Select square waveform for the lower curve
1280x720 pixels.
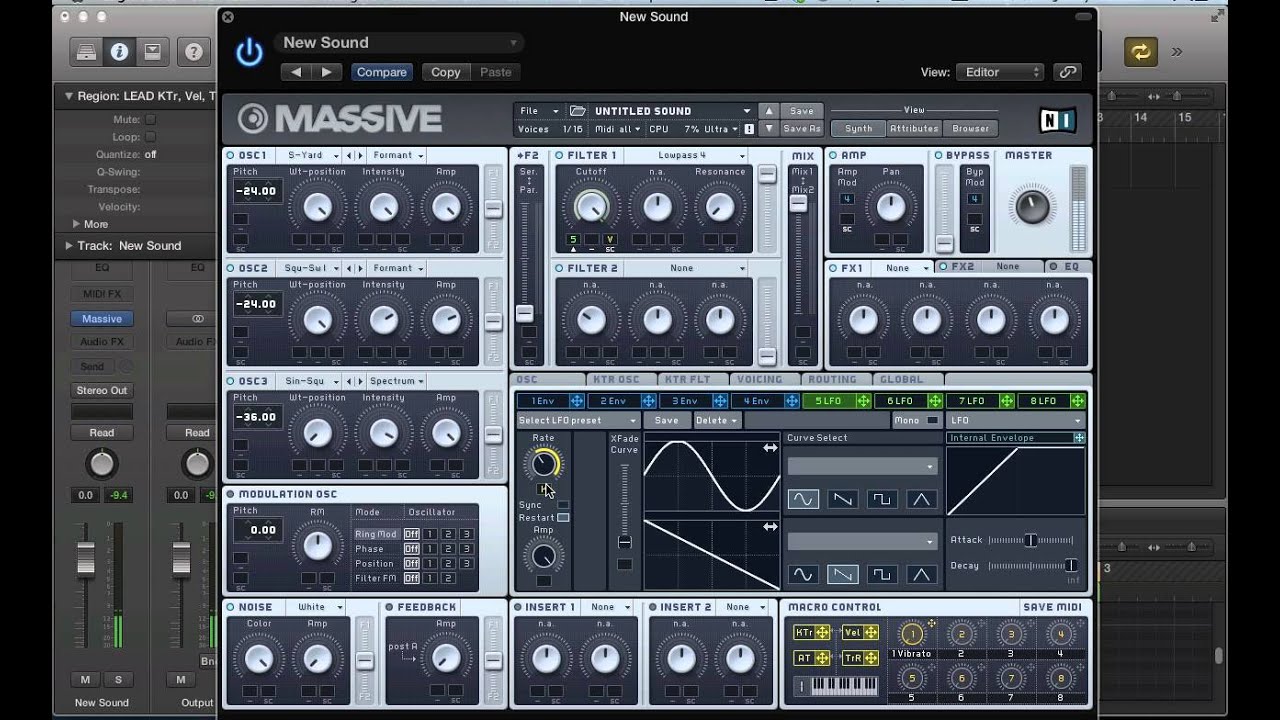tap(882, 574)
